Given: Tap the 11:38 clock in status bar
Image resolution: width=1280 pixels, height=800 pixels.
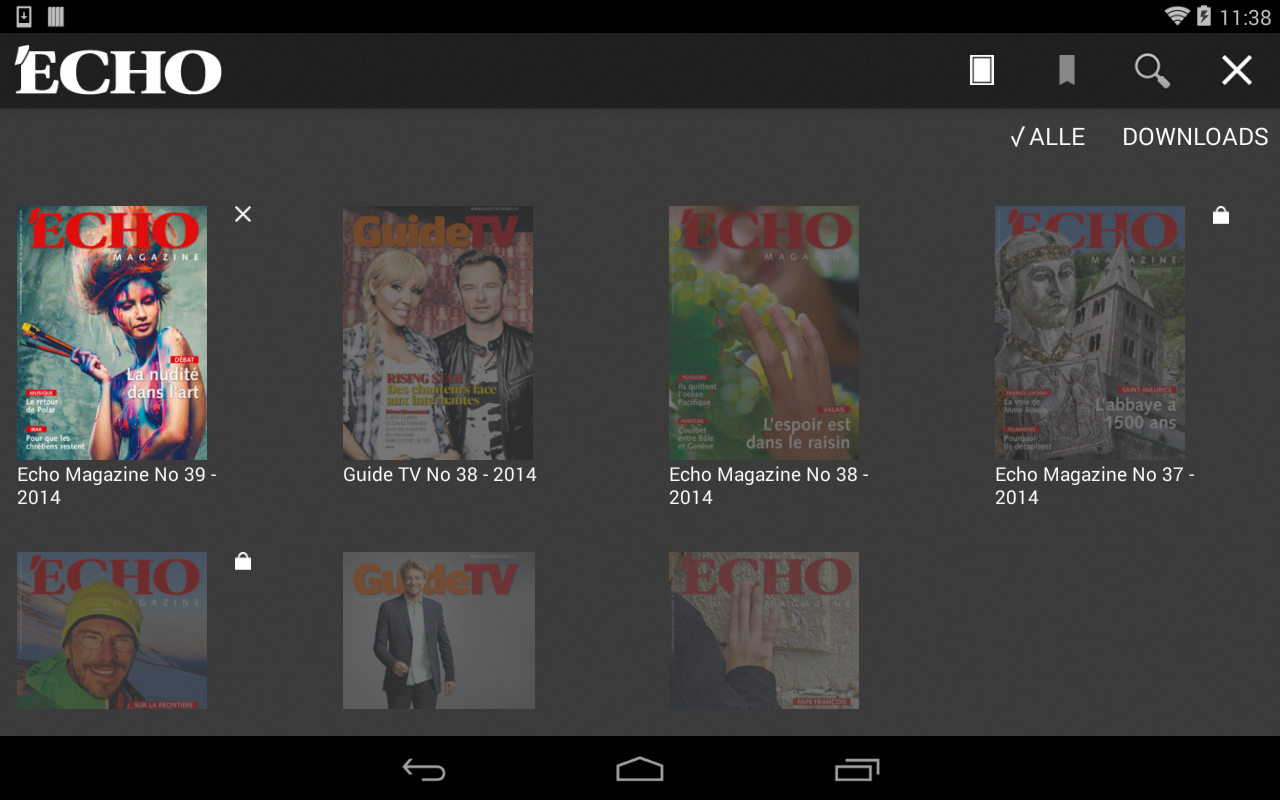Looking at the screenshot, I should 1245,17.
